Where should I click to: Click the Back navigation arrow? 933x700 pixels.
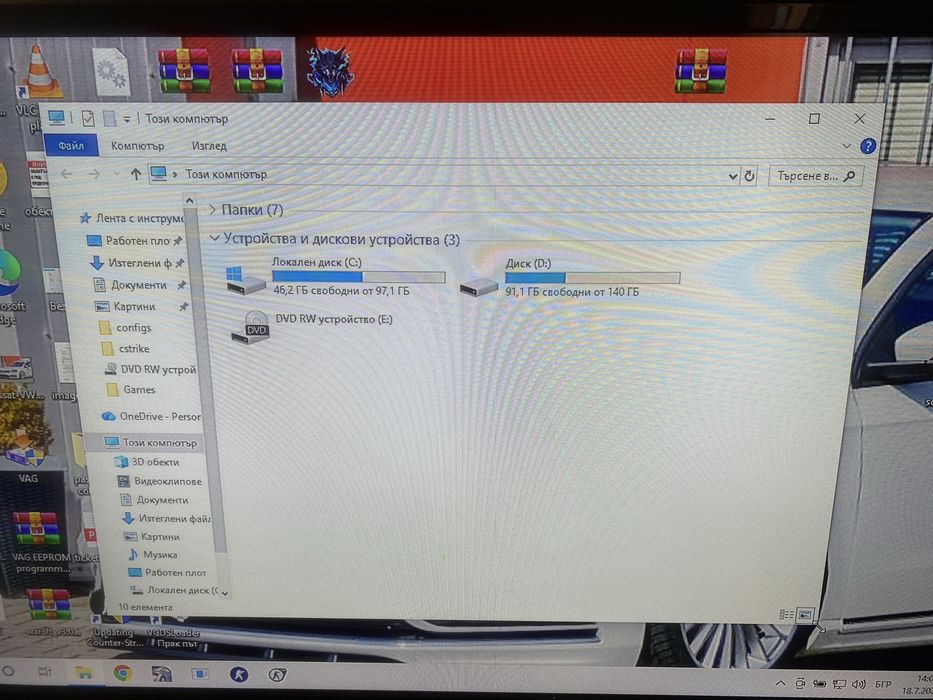click(x=67, y=174)
